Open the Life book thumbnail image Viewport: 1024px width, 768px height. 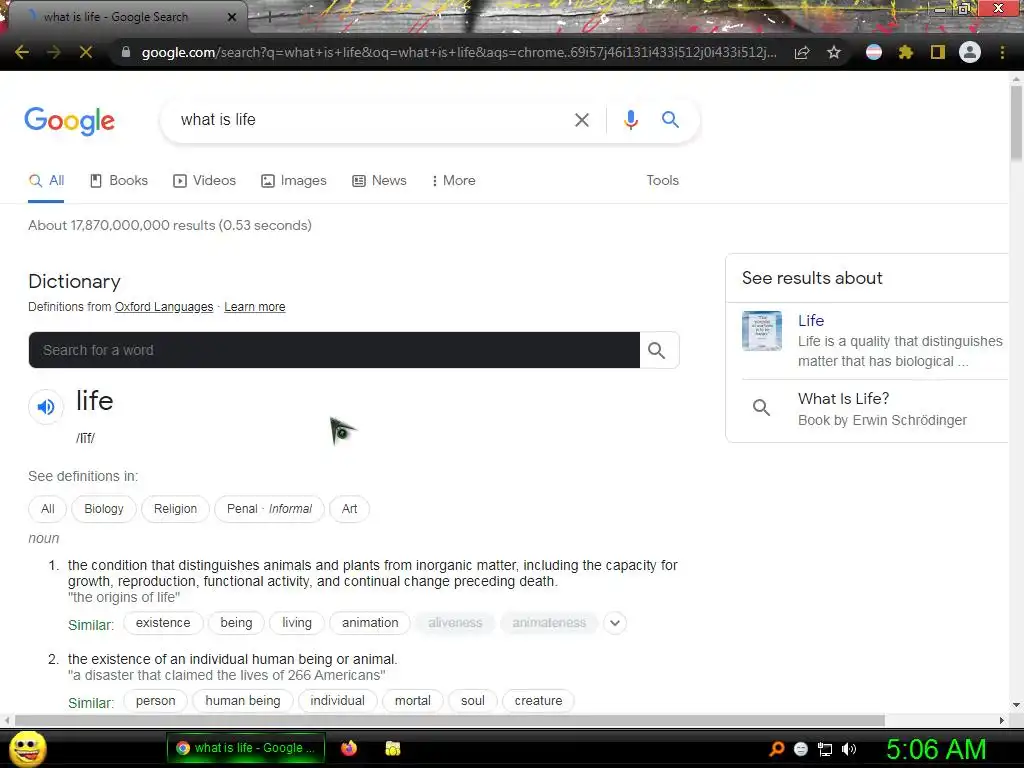point(761,331)
